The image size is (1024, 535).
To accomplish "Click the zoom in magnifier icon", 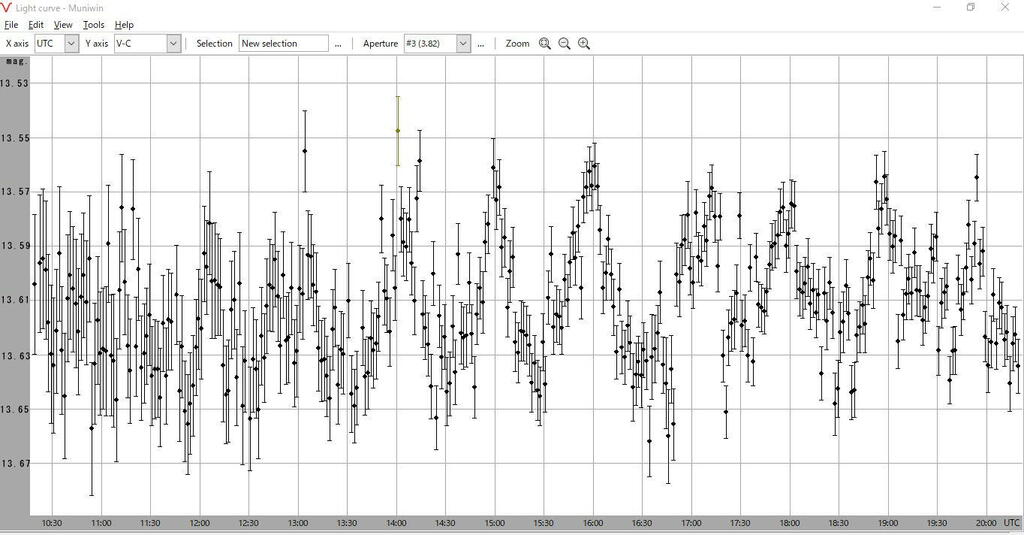I will pyautogui.click(x=584, y=44).
